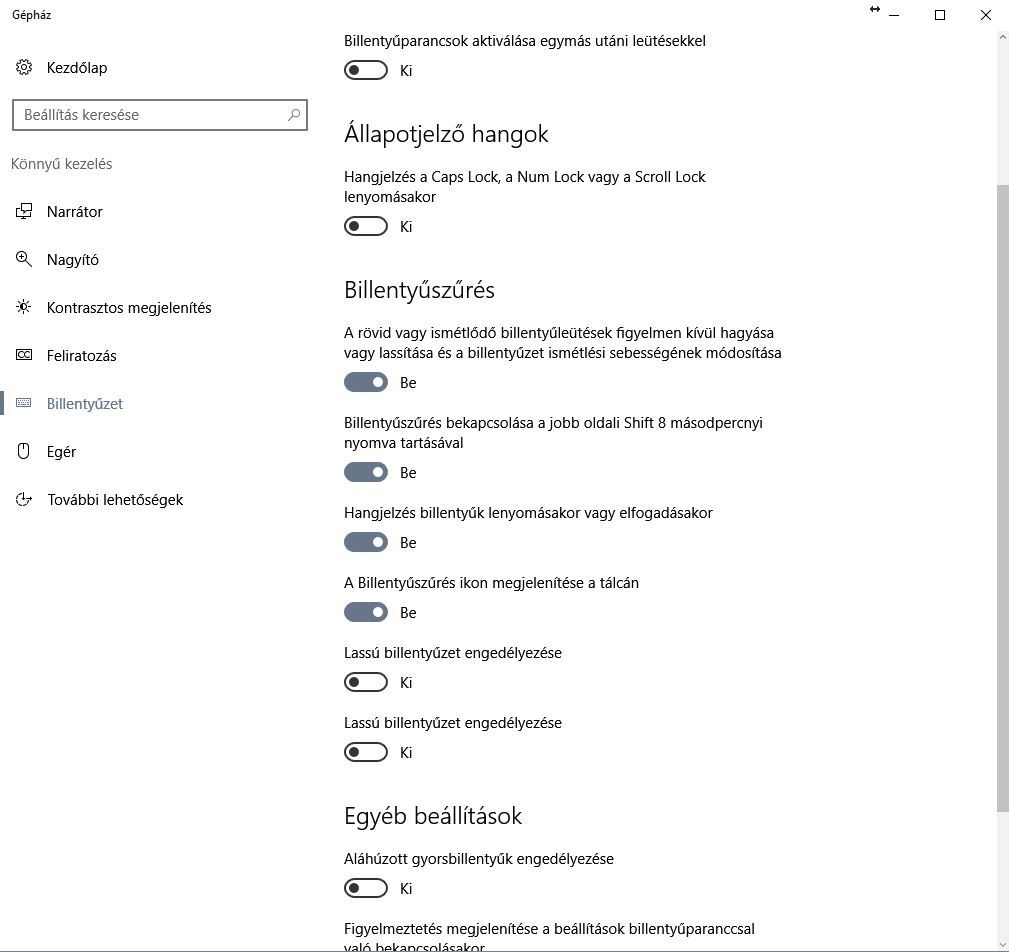Select the Nagyító magnifier icon
The width and height of the screenshot is (1009, 952).
(x=24, y=259)
